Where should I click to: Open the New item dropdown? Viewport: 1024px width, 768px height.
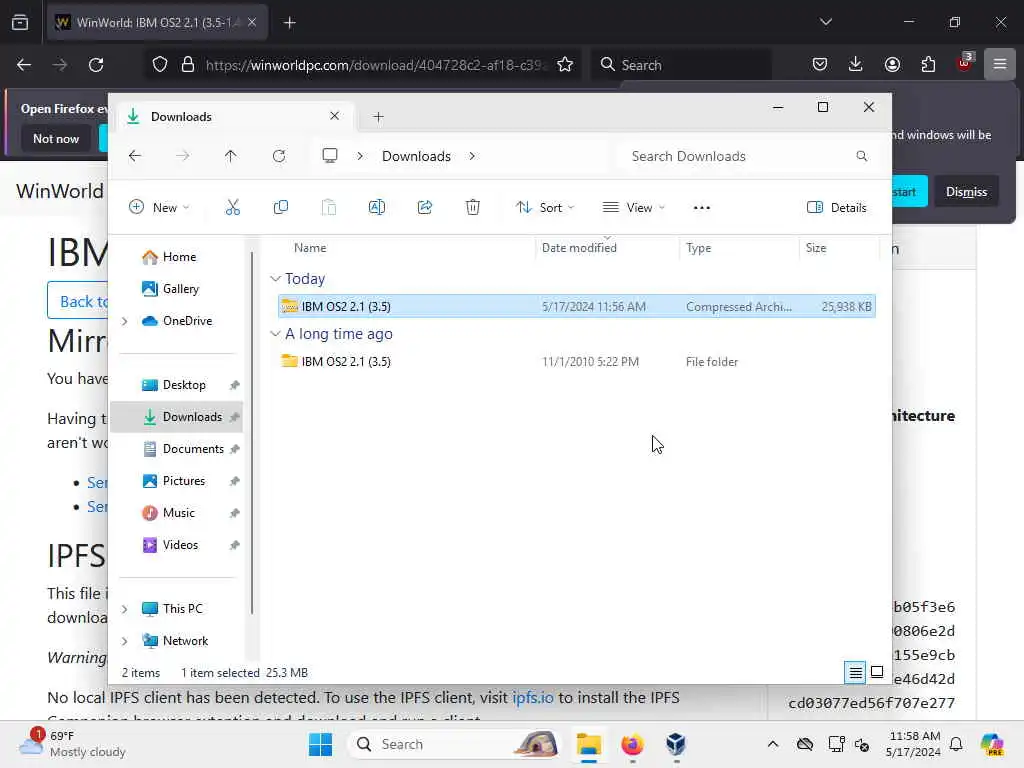coord(159,208)
